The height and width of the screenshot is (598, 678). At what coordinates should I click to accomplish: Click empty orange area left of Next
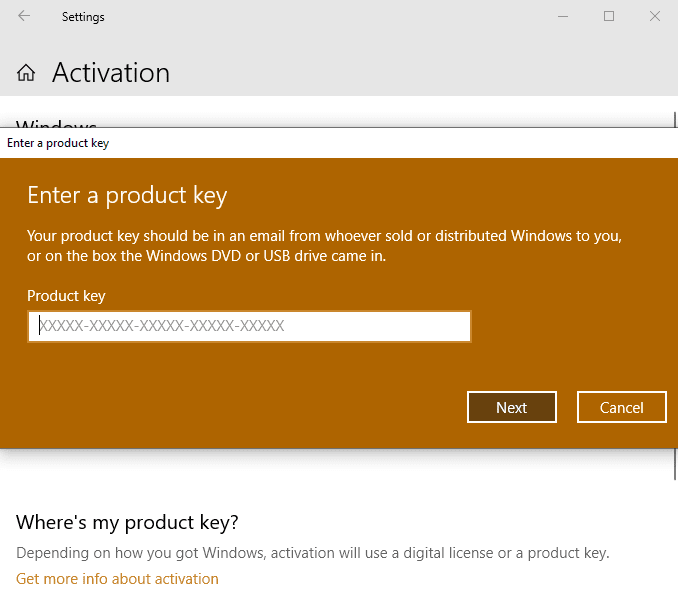[250, 407]
